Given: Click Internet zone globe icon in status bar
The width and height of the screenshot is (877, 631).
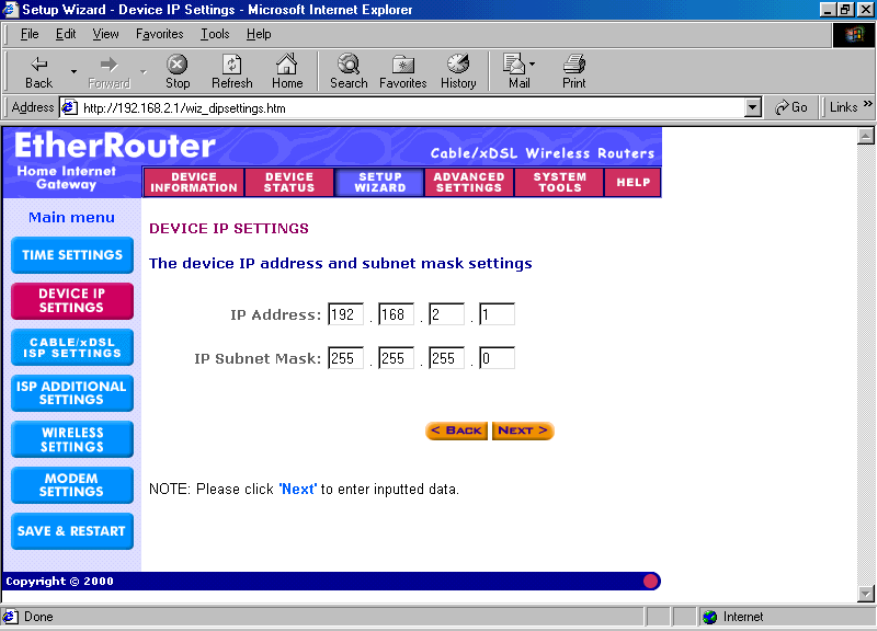Looking at the screenshot, I should pos(710,617).
